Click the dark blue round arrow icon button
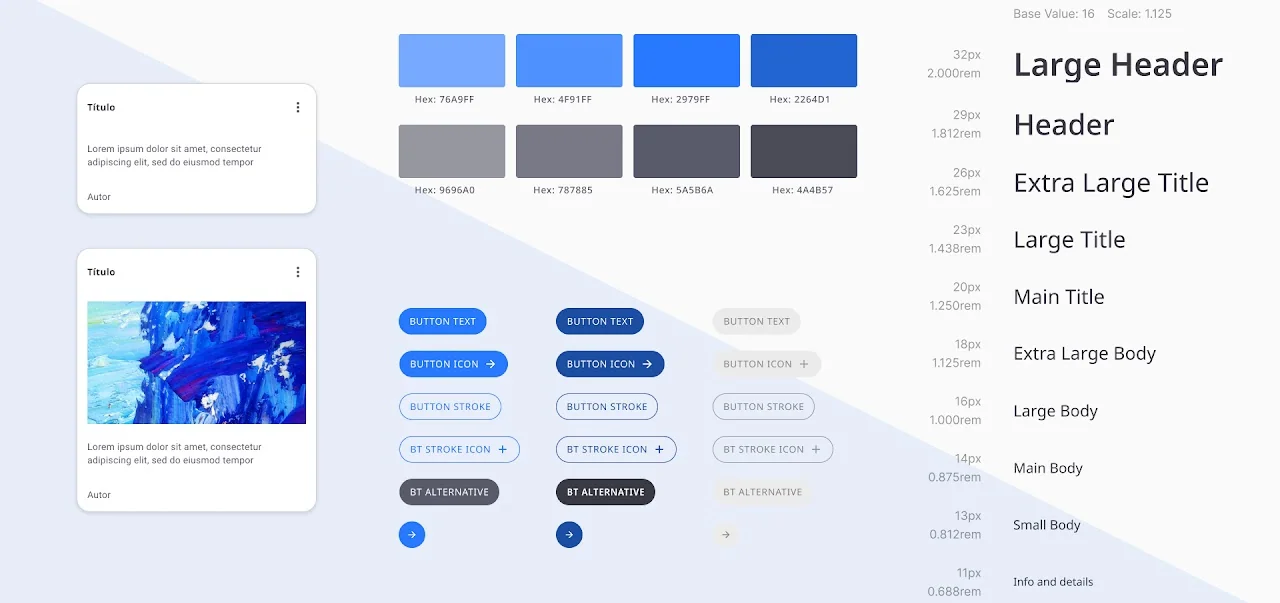 pyautogui.click(x=569, y=535)
